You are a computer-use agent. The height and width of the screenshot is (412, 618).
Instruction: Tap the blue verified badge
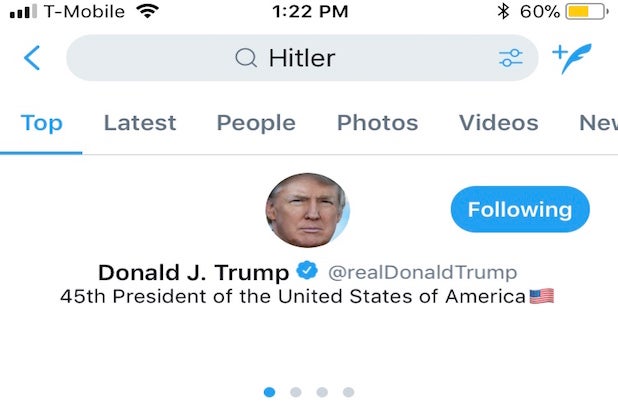click(307, 272)
